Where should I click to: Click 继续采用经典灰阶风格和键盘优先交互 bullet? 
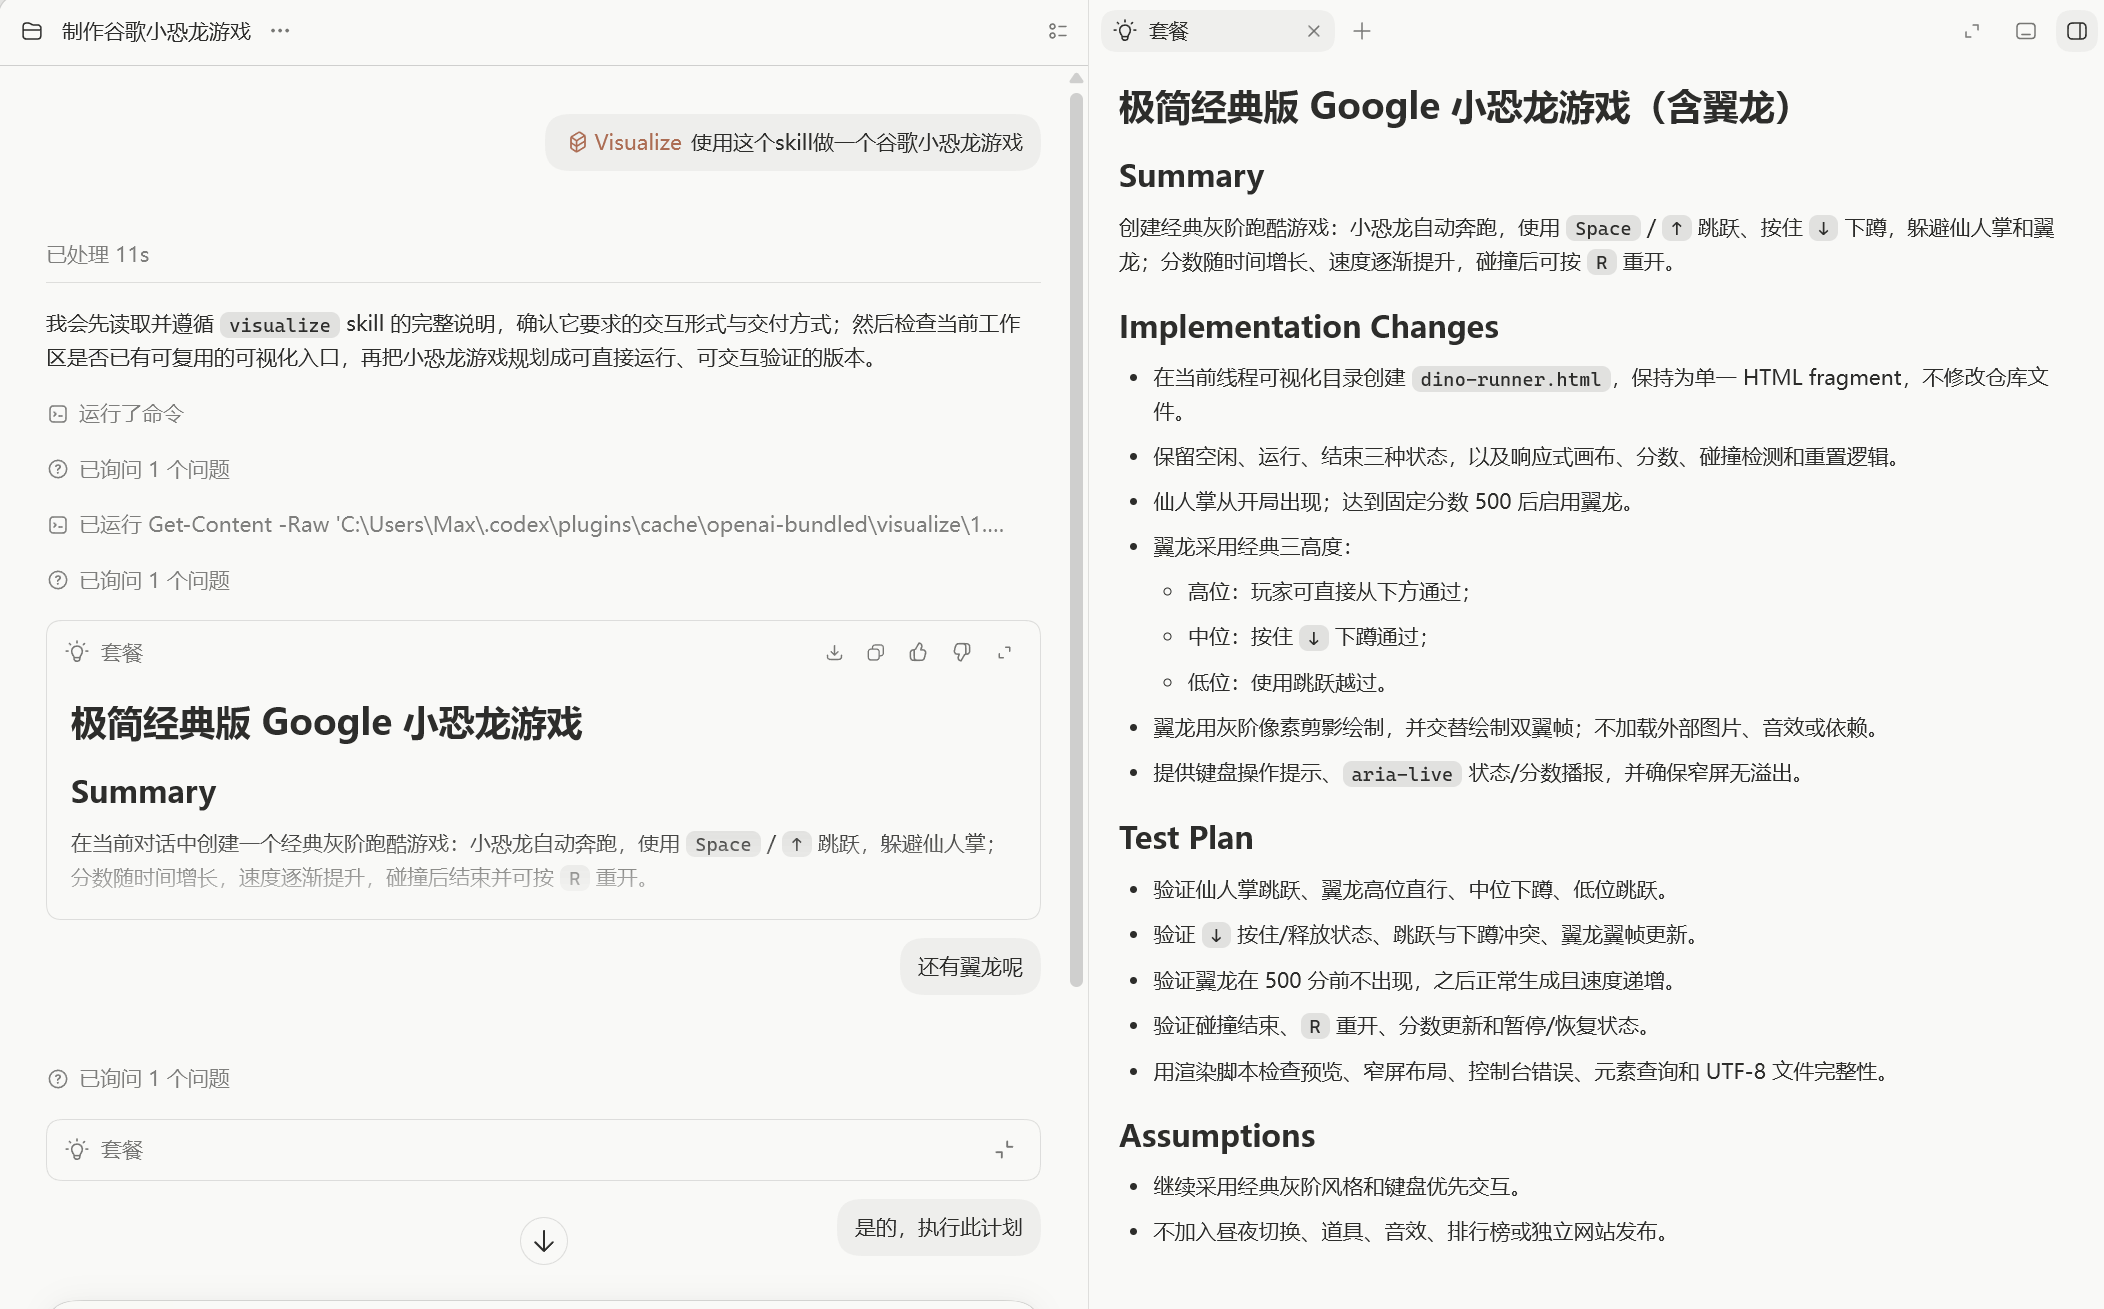(x=1341, y=1187)
